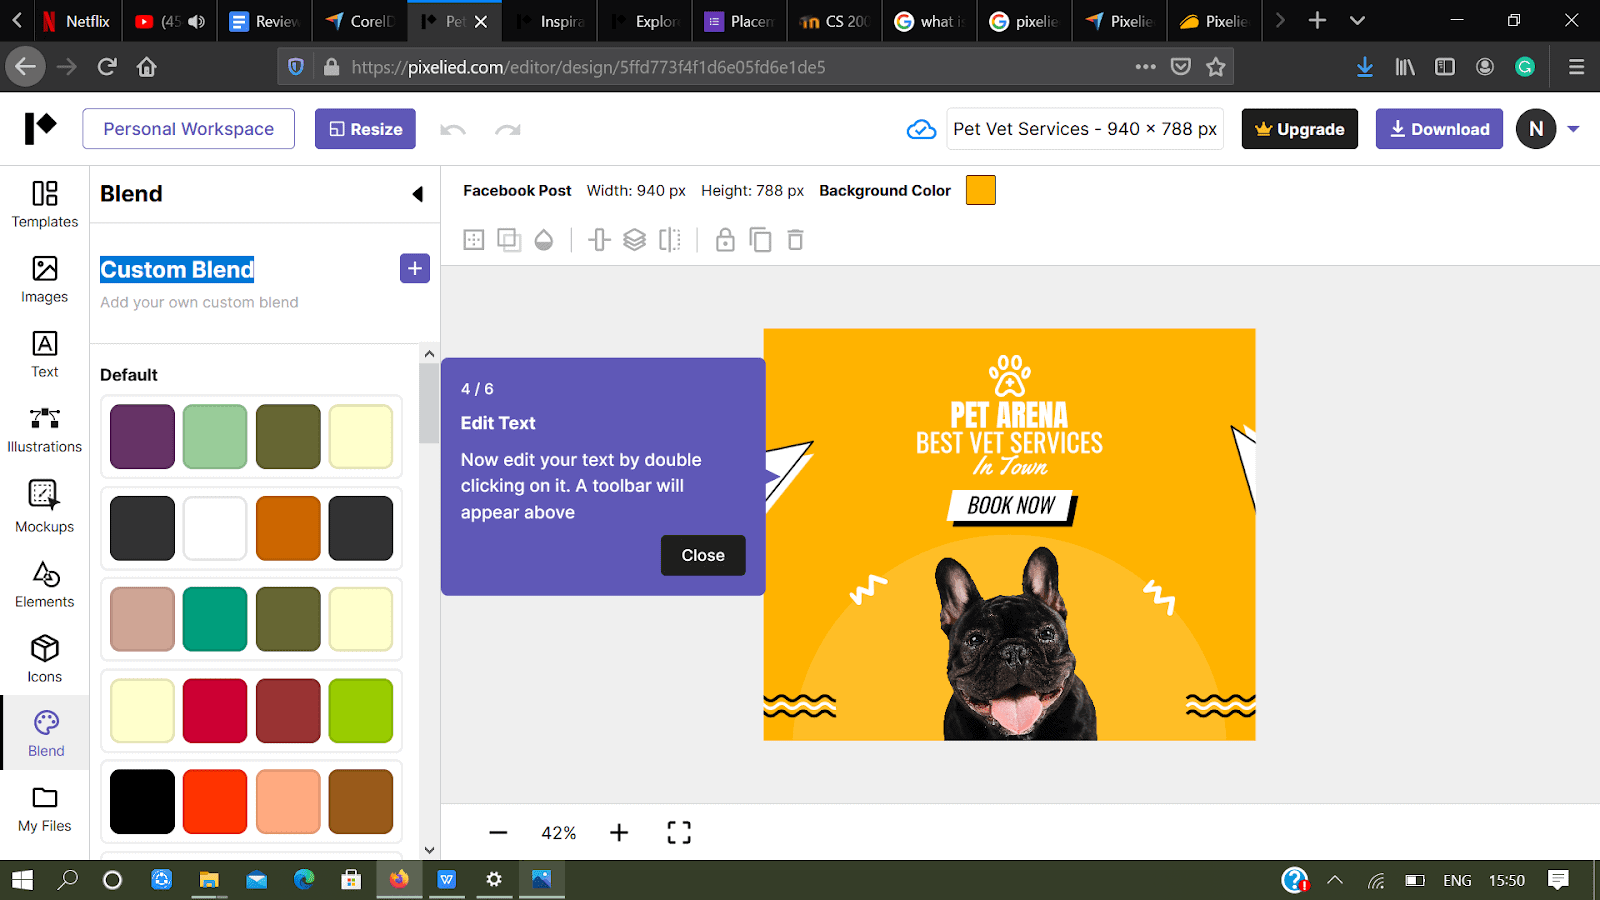Image resolution: width=1600 pixels, height=900 pixels.
Task: Open Firefox hamburger menu
Action: point(1577,67)
